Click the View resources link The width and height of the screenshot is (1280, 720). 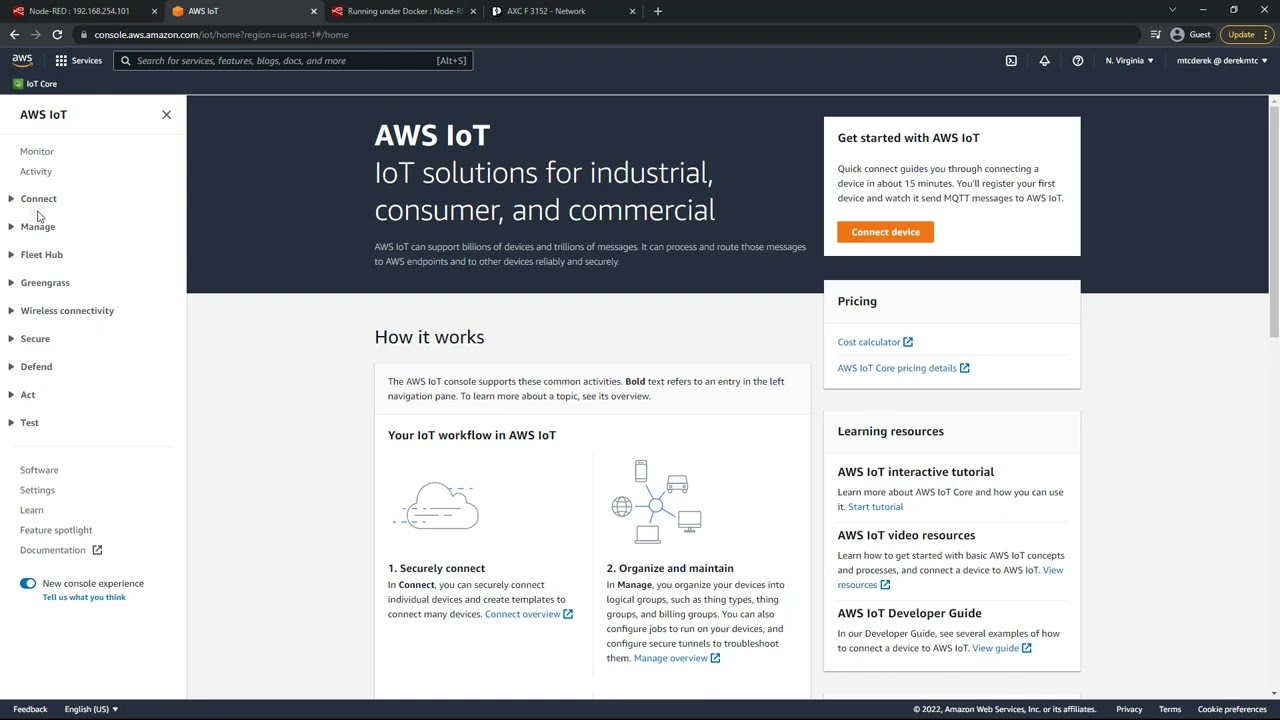pos(950,577)
